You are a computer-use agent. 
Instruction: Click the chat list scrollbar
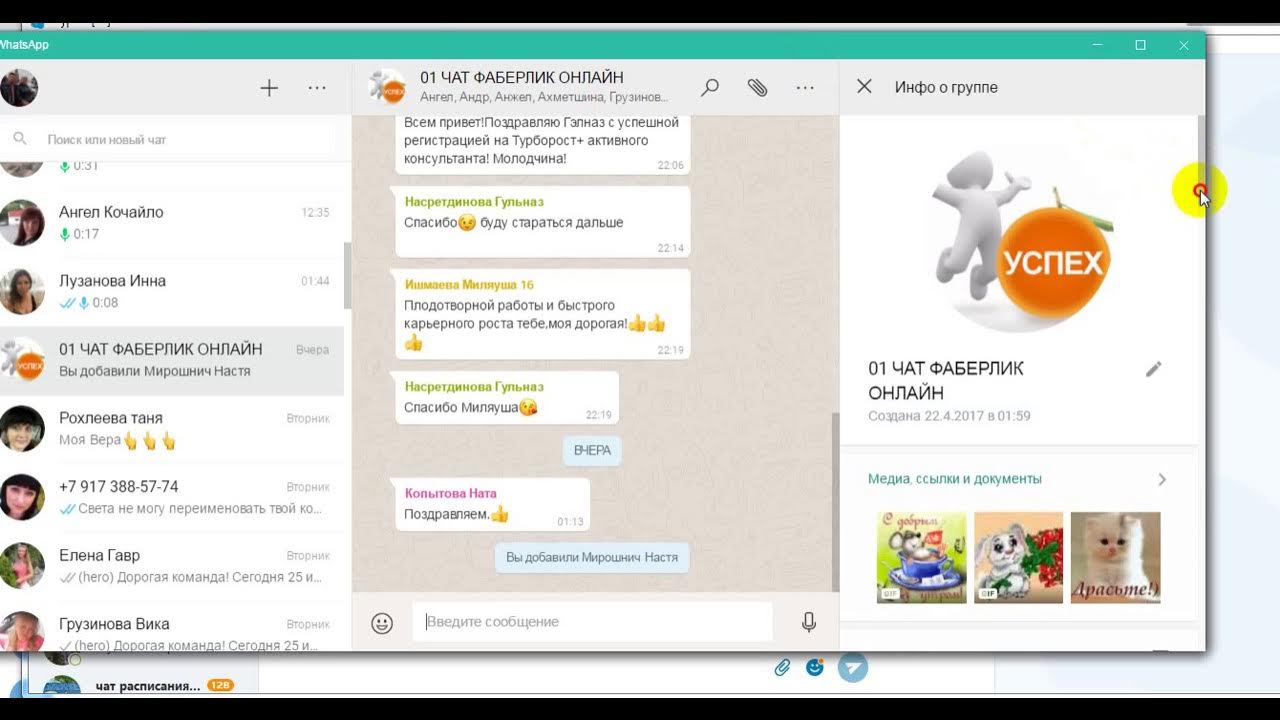pos(347,275)
